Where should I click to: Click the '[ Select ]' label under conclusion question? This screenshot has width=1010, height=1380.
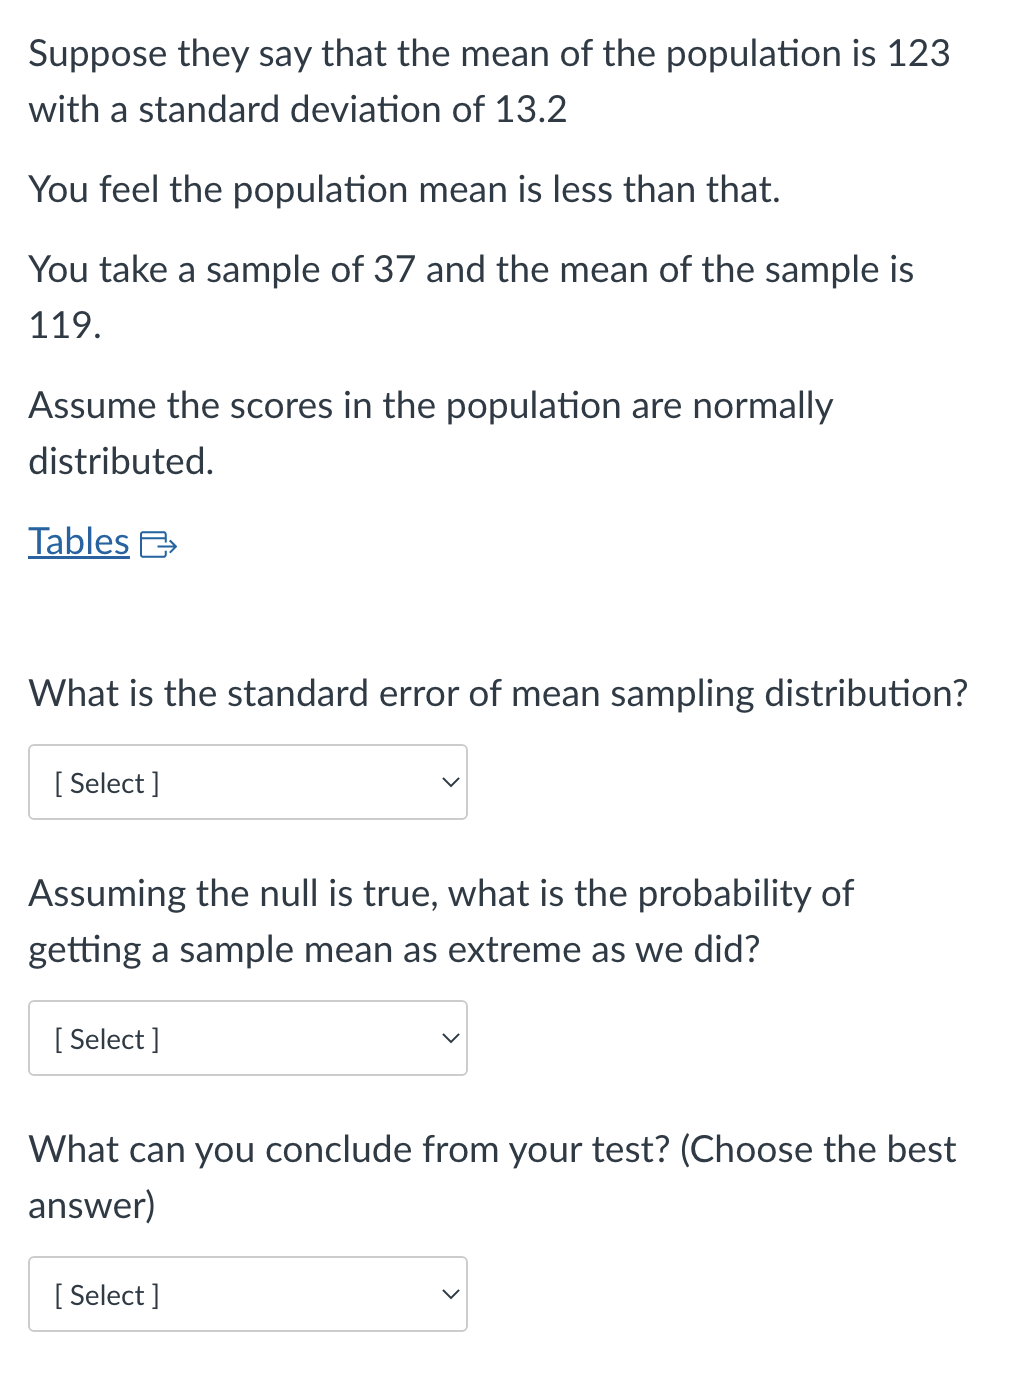(107, 1295)
